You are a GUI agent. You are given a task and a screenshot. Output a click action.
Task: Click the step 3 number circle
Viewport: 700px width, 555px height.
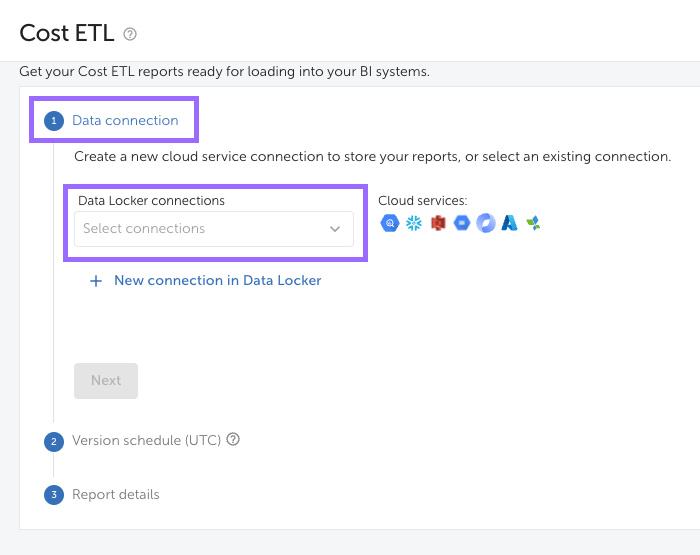(53, 495)
